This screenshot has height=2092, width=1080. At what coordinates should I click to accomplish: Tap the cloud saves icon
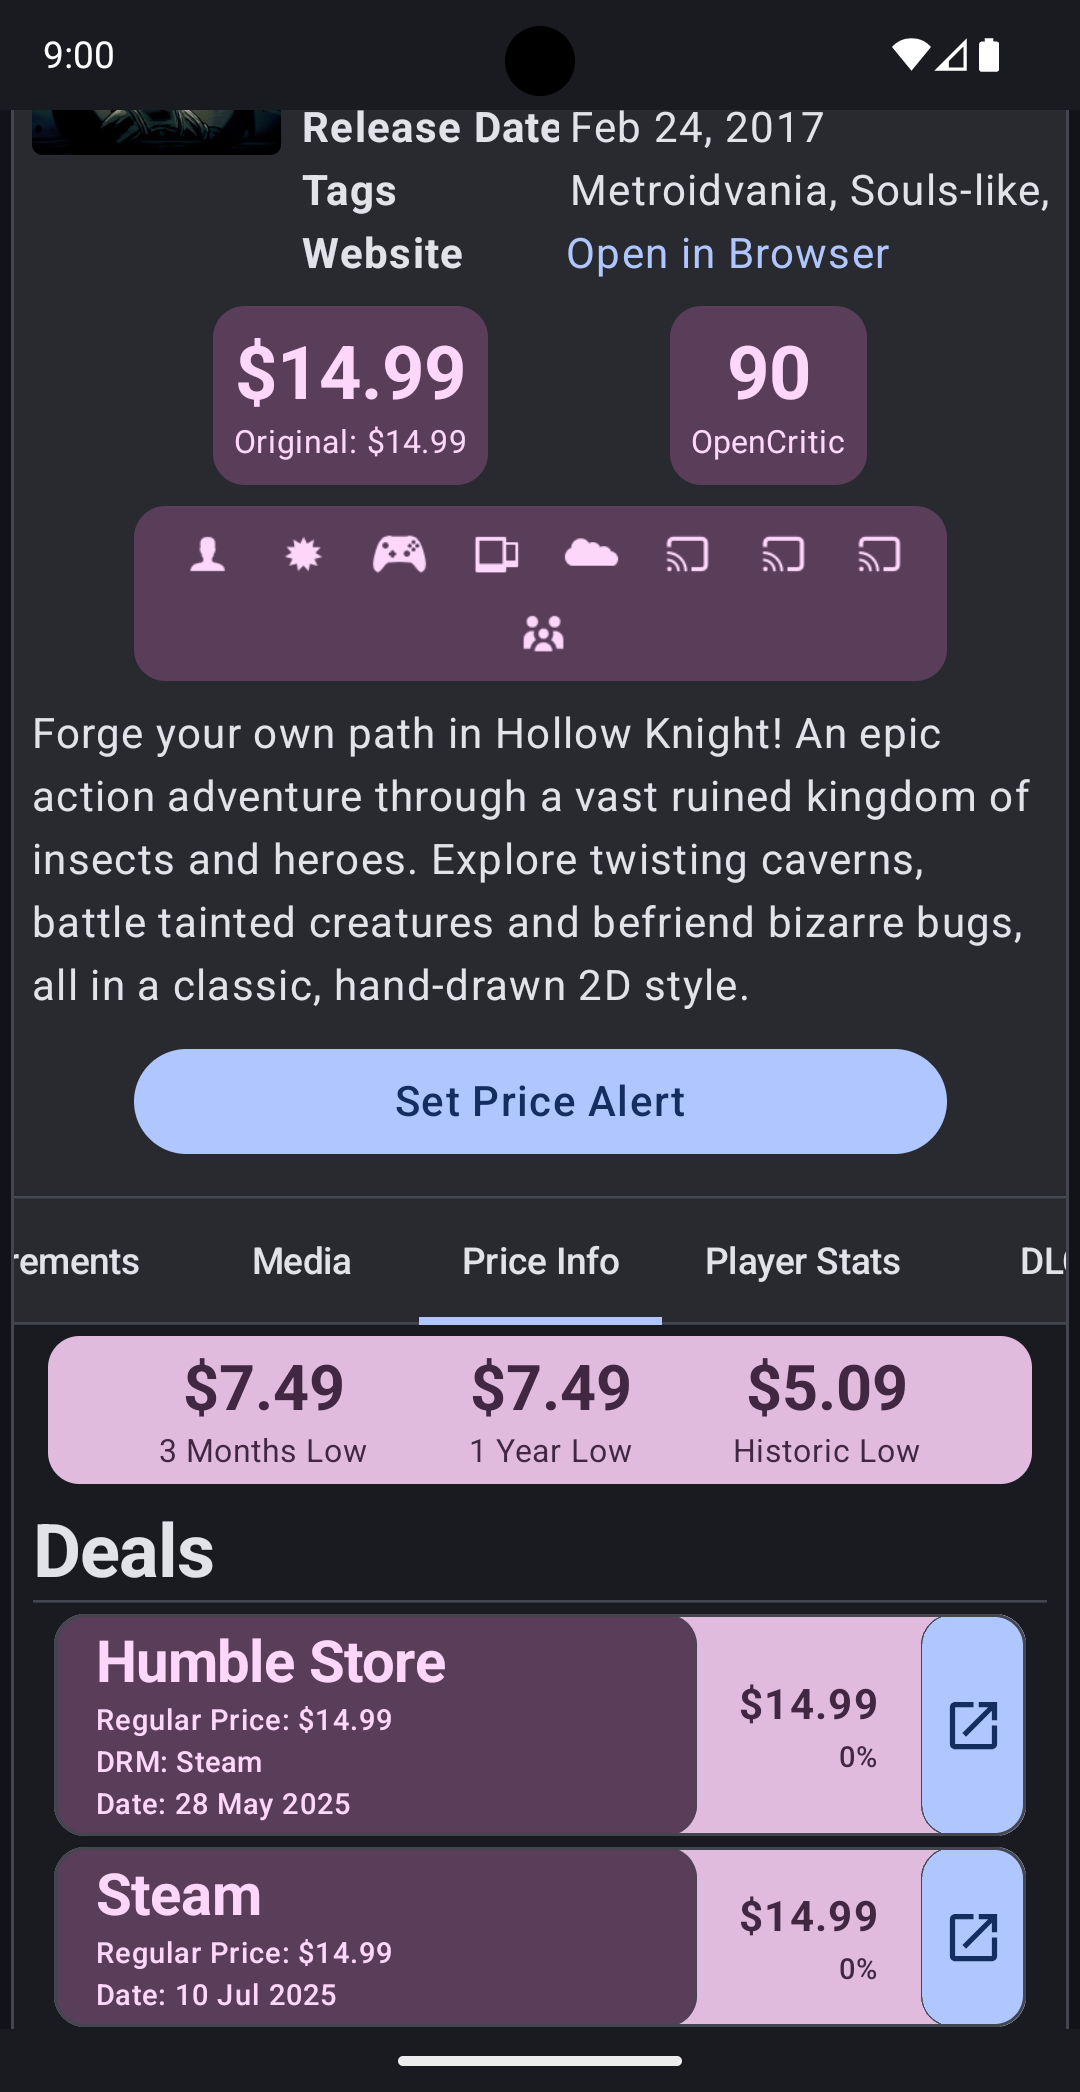coord(591,554)
